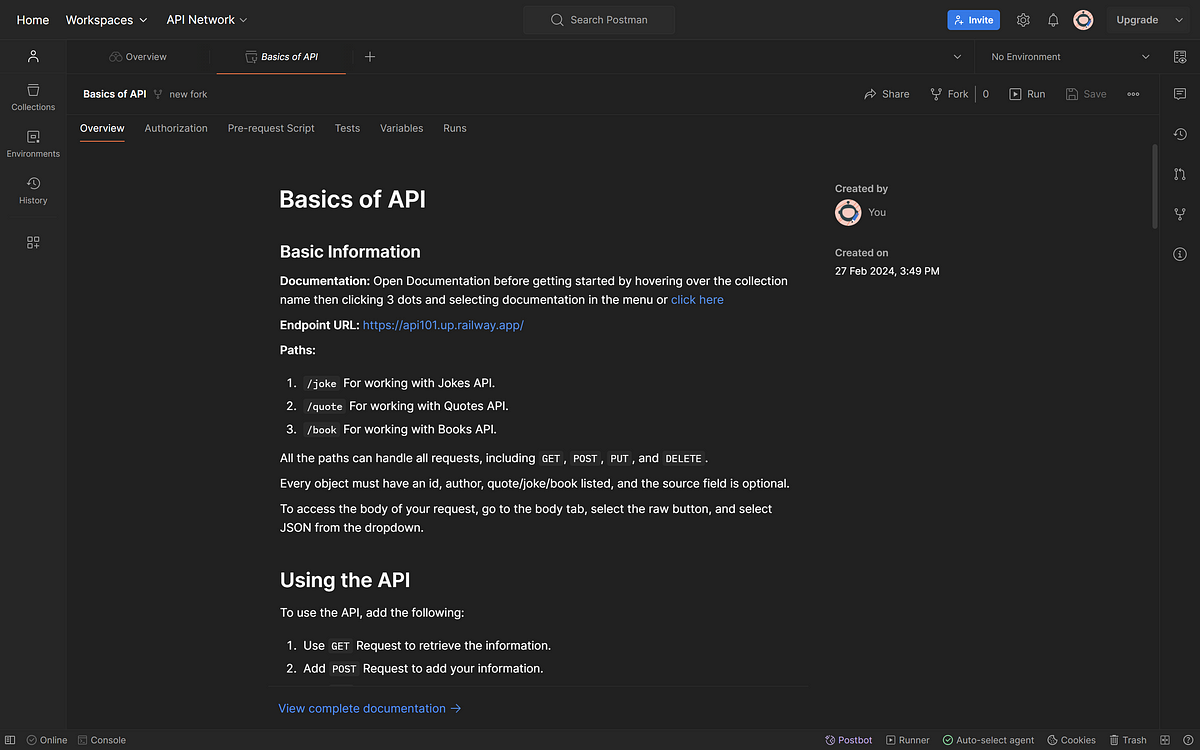Click the configure workspace sidebar grid icon
Viewport: 1200px width, 750px height.
coord(33,242)
